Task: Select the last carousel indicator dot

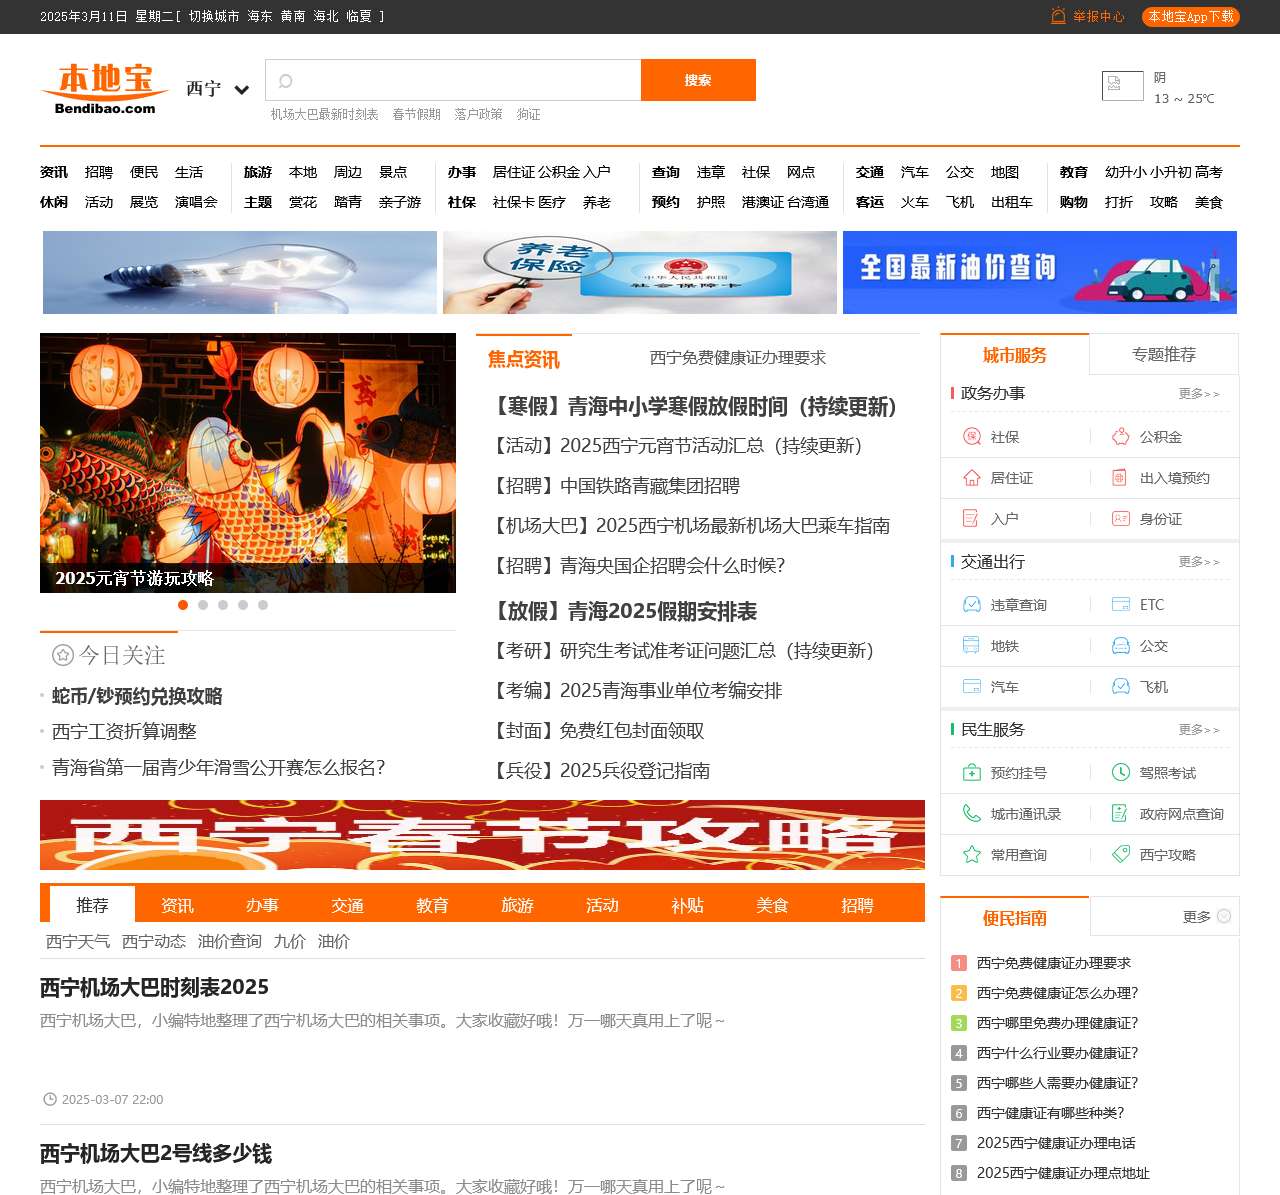Action: point(263,605)
